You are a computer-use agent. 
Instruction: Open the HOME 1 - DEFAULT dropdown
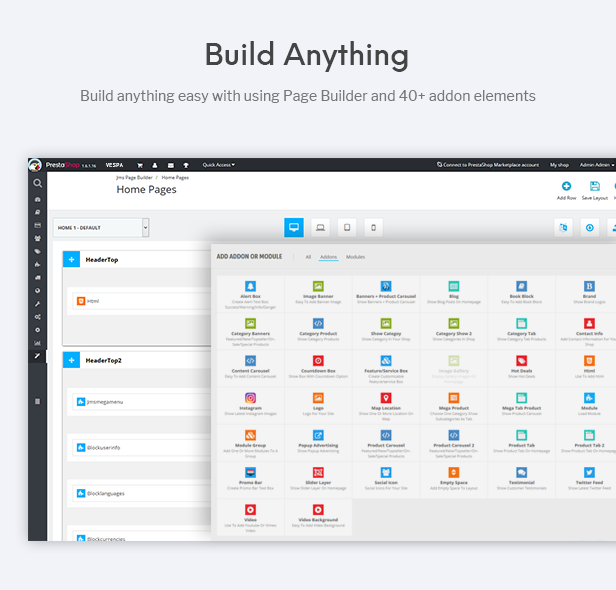point(101,227)
